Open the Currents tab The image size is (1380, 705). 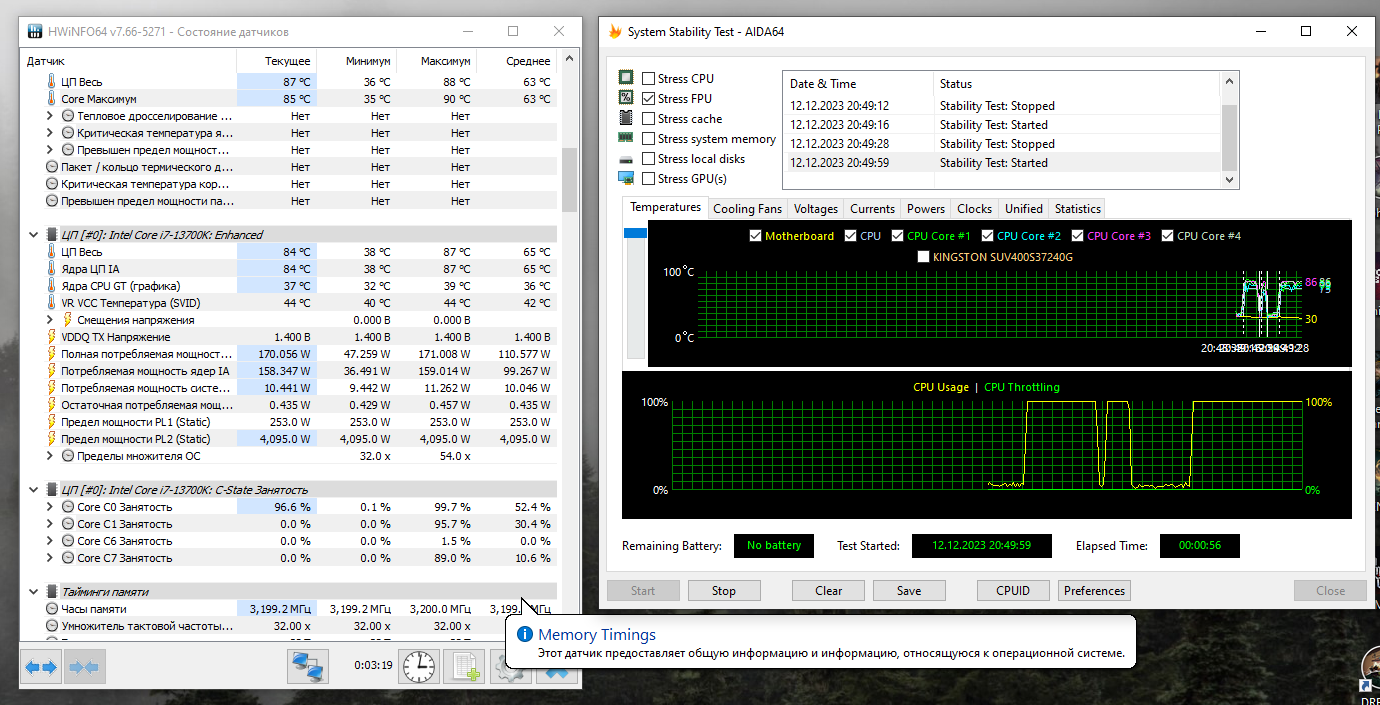pyautogui.click(x=872, y=209)
